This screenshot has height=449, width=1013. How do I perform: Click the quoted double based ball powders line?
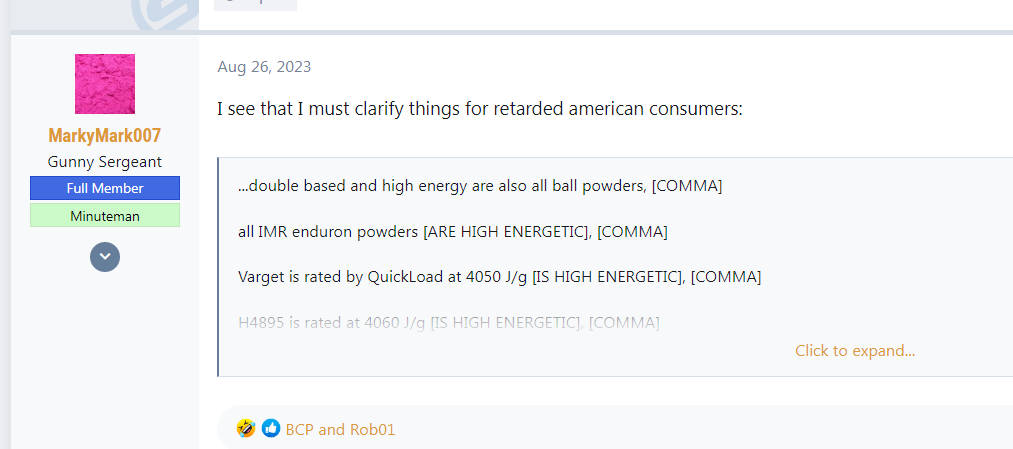tap(479, 187)
